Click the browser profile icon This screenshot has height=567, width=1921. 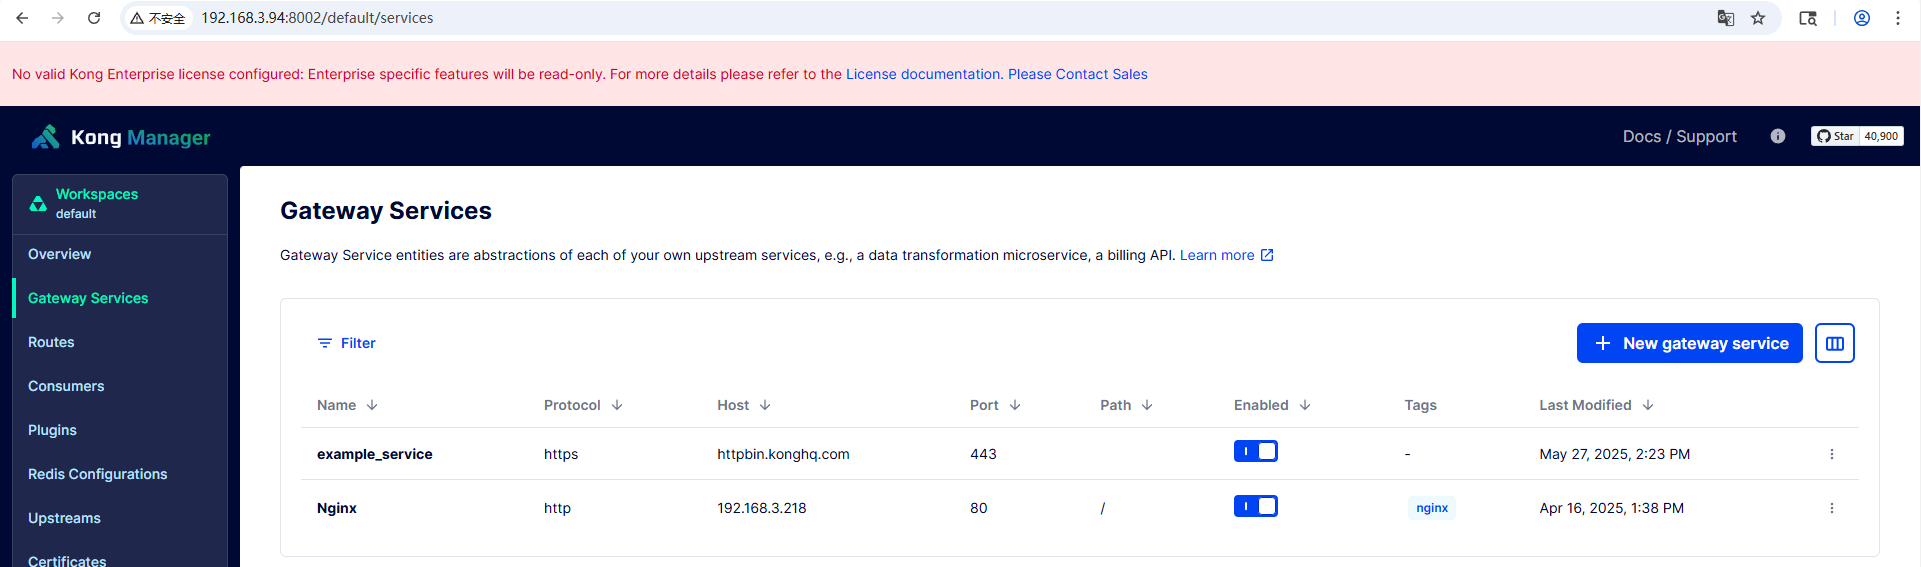point(1862,18)
